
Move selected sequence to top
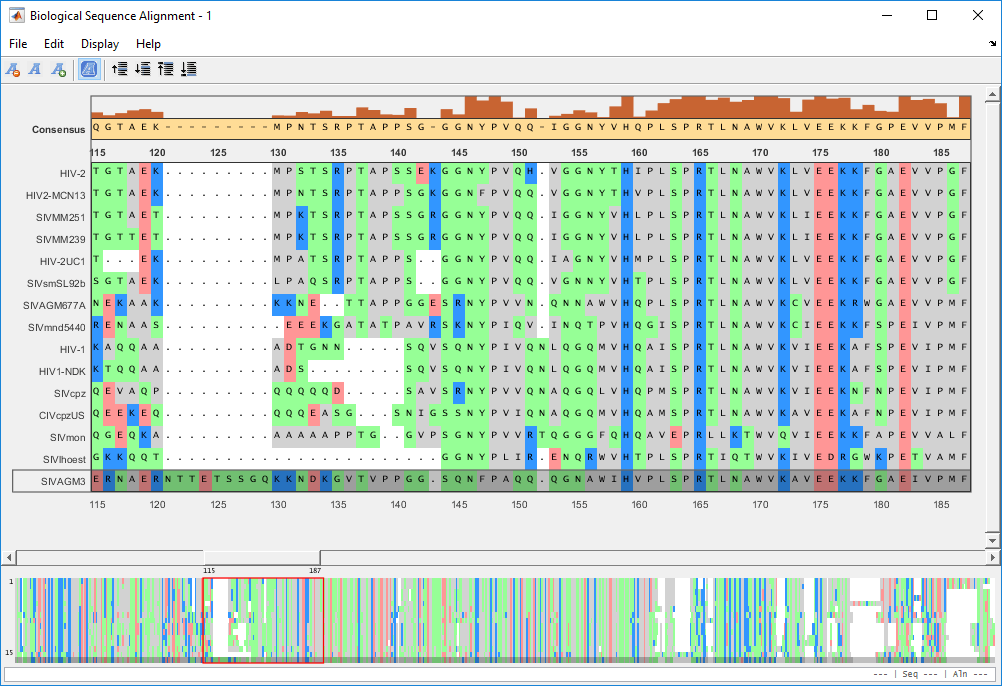[166, 69]
